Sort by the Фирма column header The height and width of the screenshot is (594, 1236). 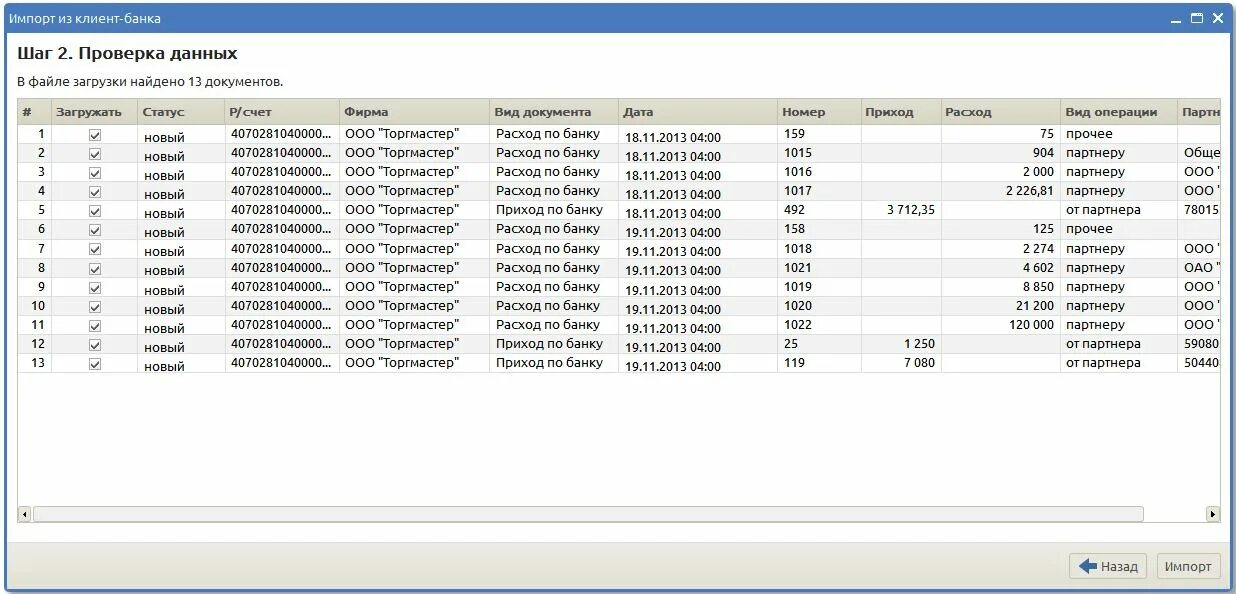[415, 112]
